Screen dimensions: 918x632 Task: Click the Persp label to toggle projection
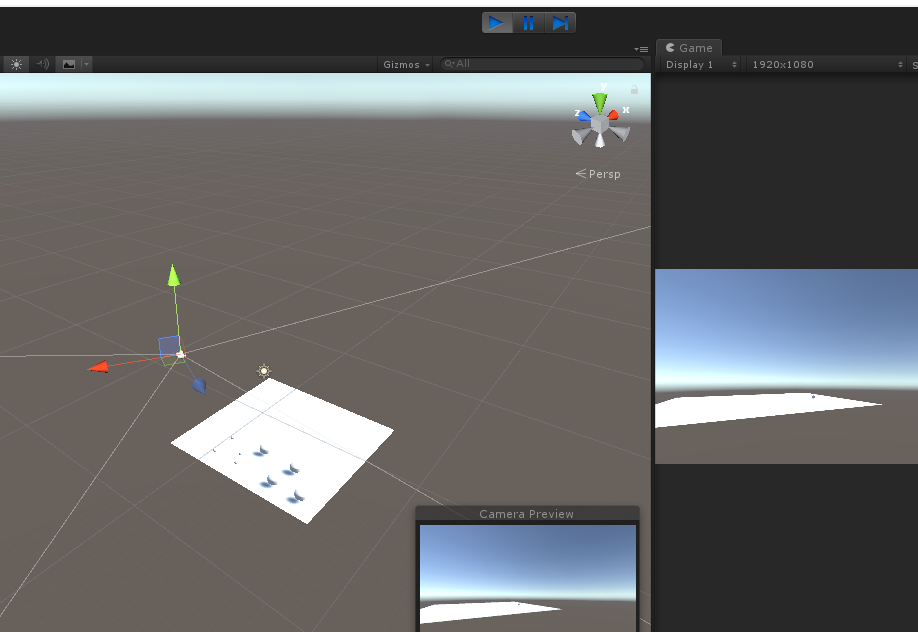pyautogui.click(x=603, y=173)
